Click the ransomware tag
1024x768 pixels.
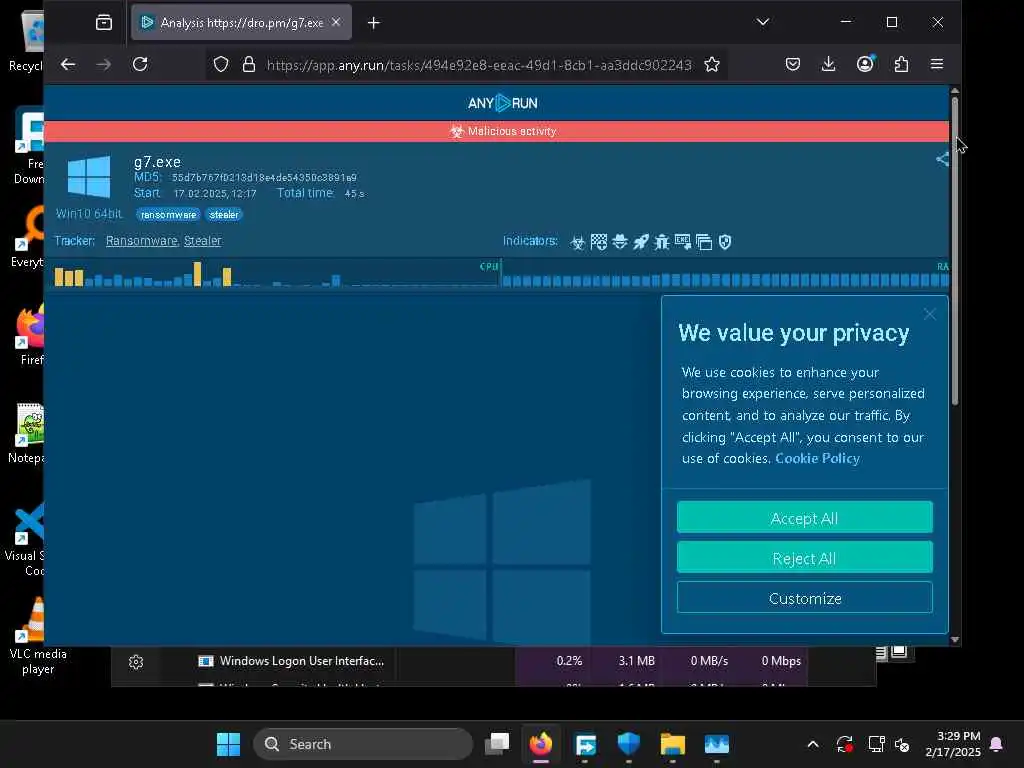click(168, 215)
